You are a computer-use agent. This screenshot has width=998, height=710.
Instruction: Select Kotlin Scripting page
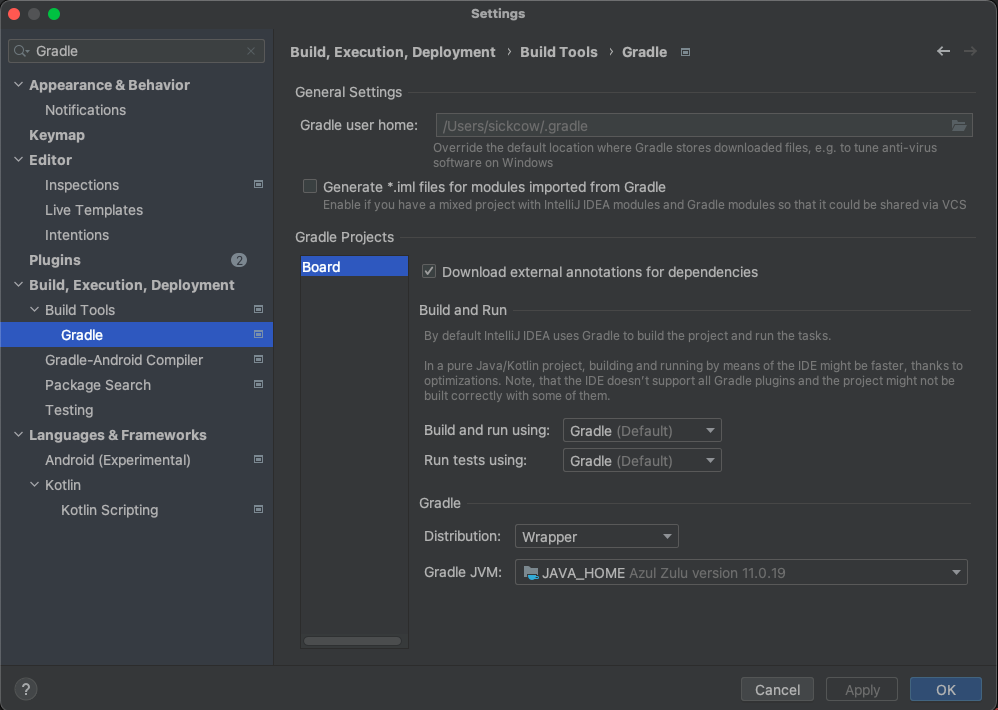[109, 510]
